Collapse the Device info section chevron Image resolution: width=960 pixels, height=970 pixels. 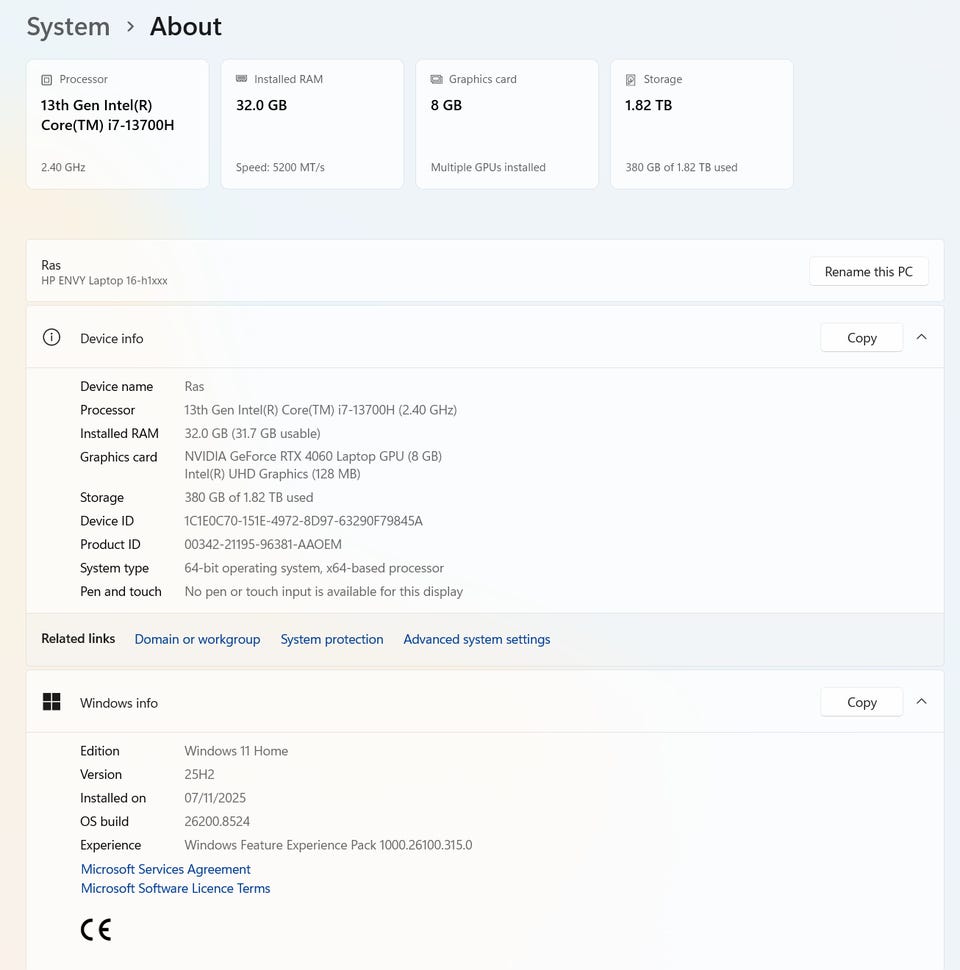point(921,337)
